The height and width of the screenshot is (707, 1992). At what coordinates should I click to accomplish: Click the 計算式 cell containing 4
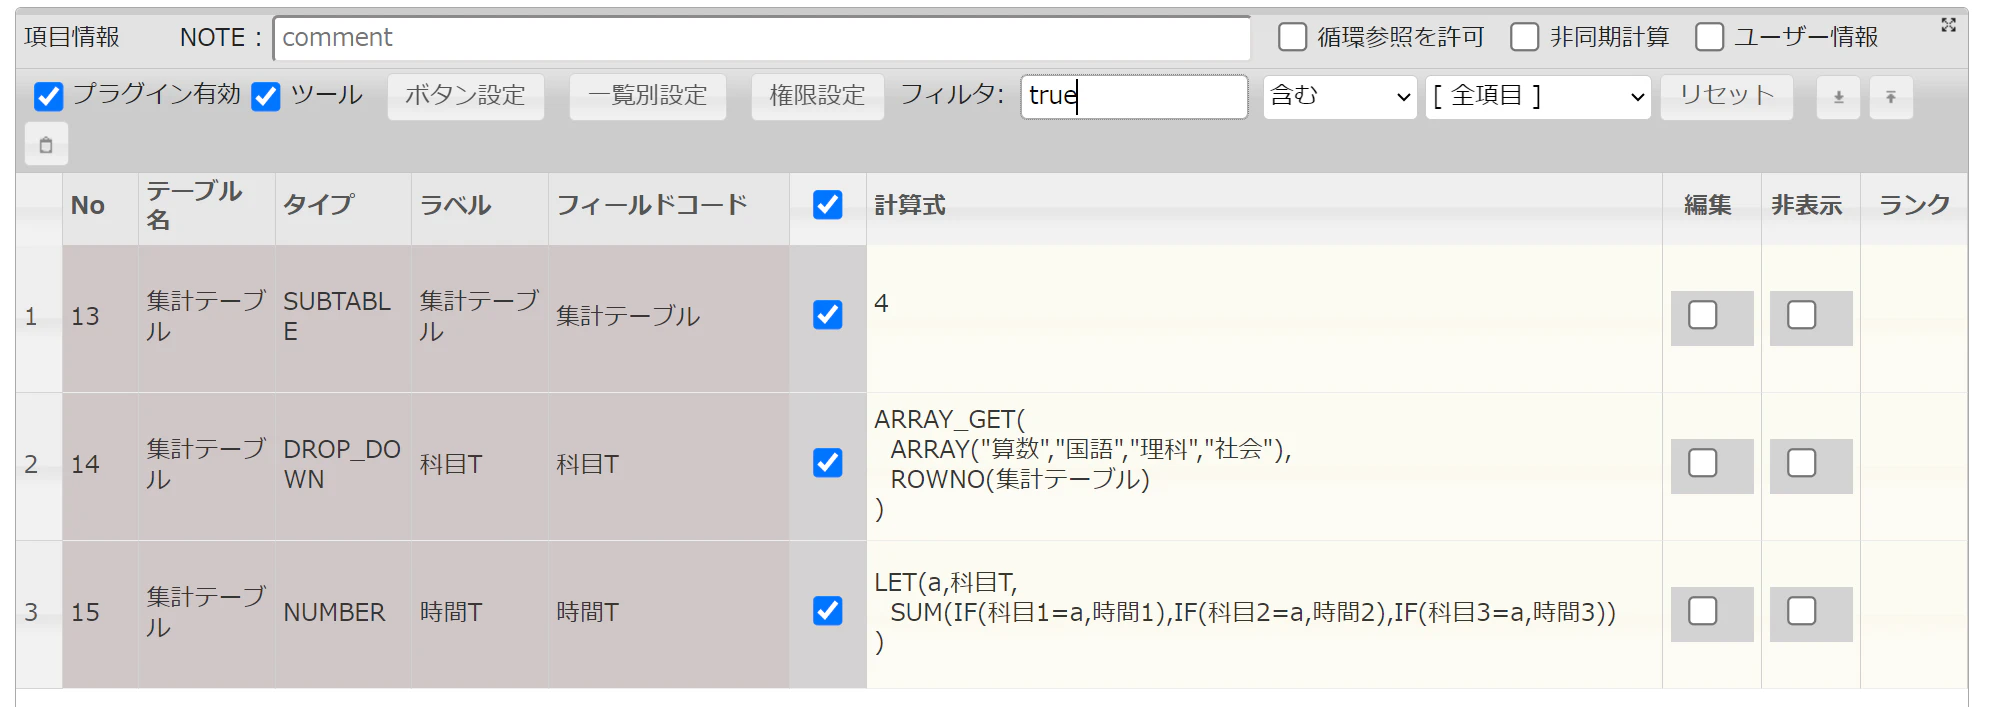click(1264, 319)
